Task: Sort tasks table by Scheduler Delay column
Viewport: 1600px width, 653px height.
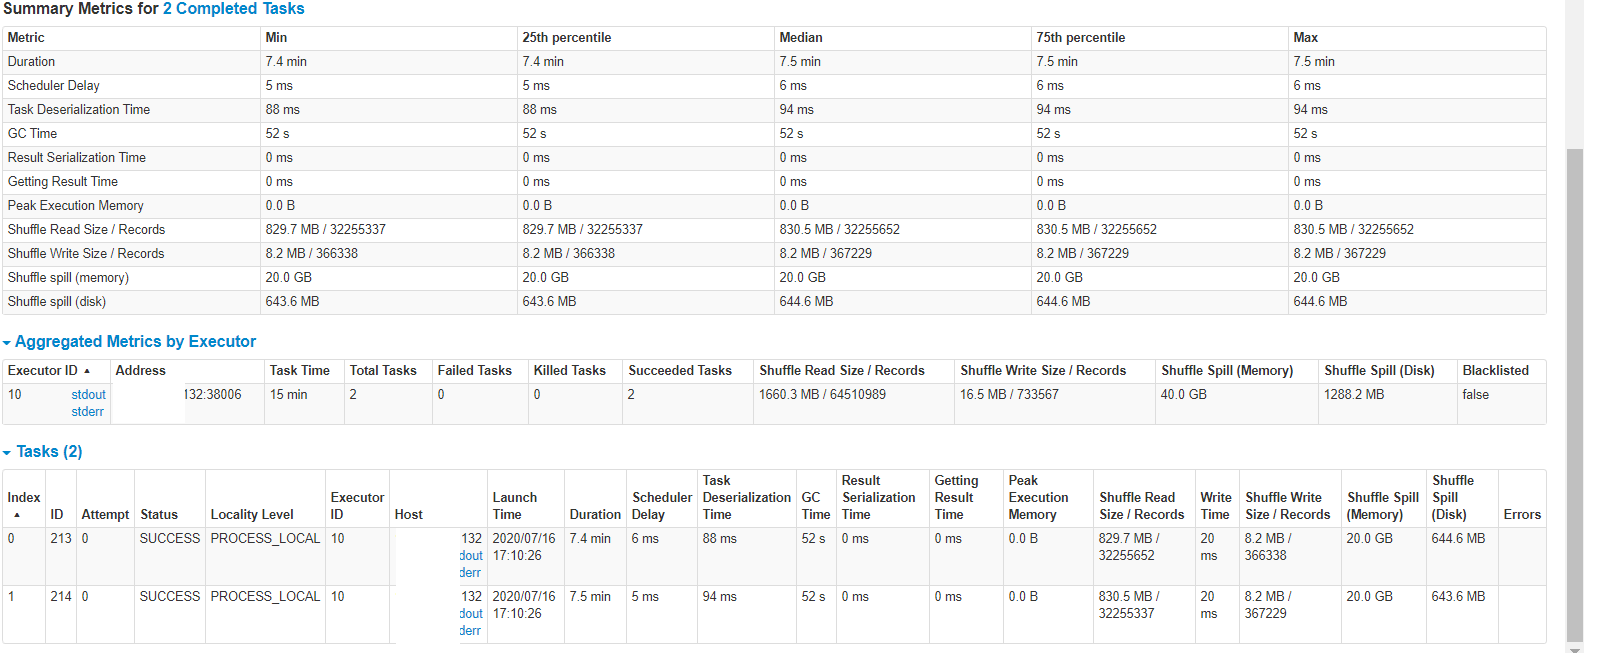Action: [662, 506]
